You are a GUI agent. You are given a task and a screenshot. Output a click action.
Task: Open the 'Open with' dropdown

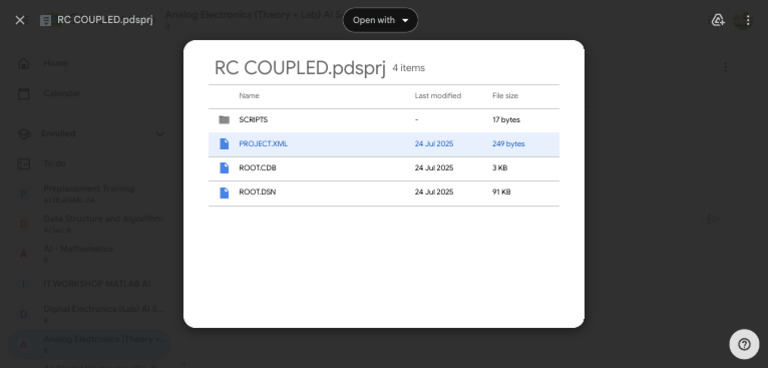tap(381, 20)
